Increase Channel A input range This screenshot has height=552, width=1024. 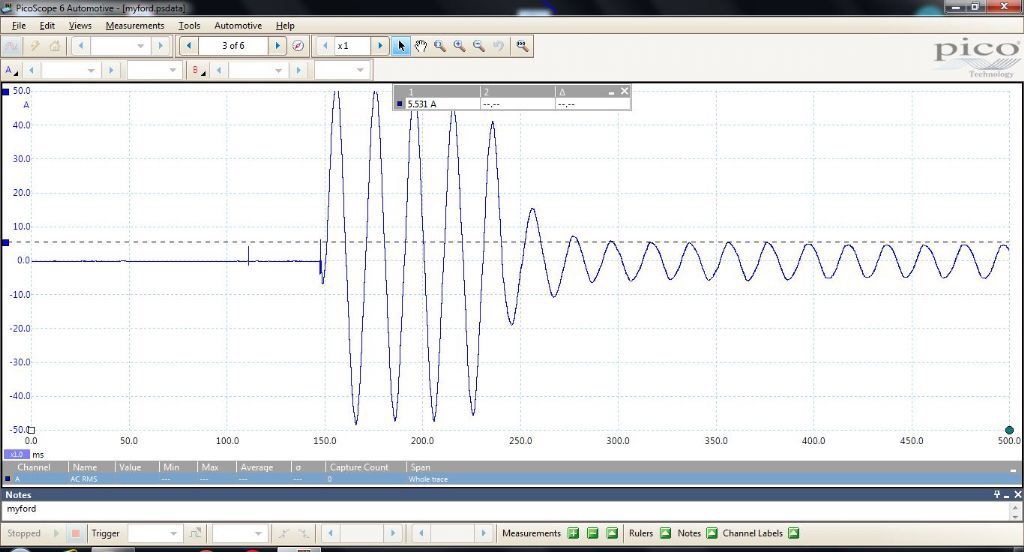coord(111,70)
